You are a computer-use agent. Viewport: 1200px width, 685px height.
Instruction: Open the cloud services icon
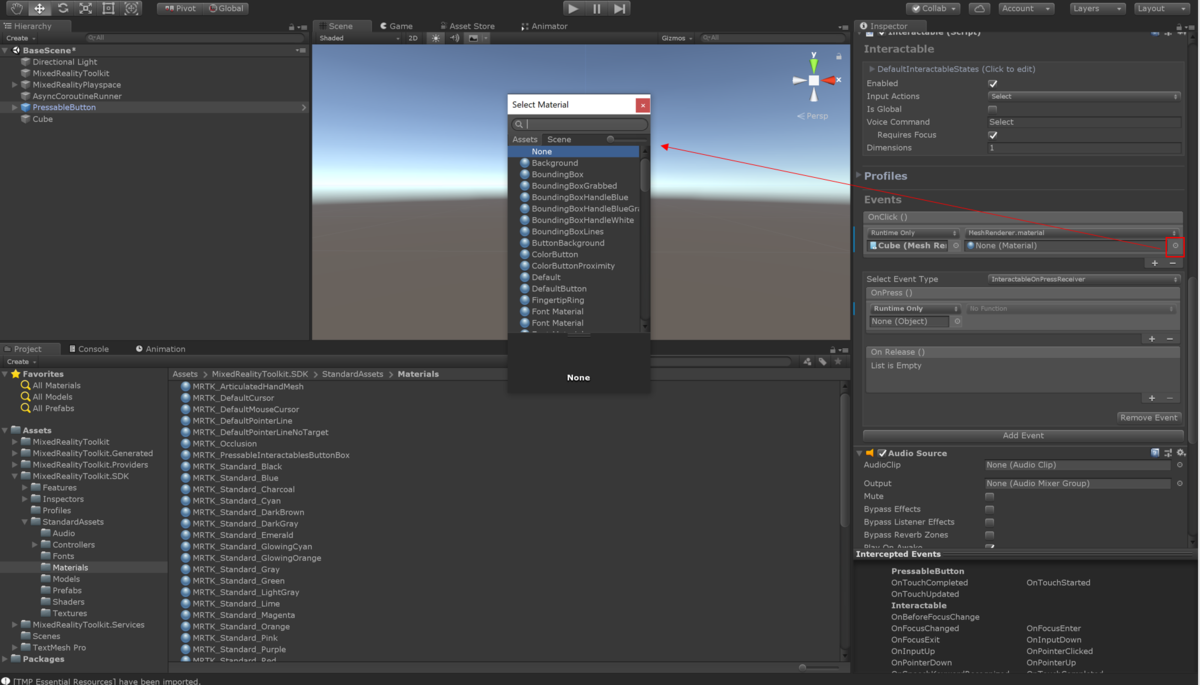pos(980,8)
